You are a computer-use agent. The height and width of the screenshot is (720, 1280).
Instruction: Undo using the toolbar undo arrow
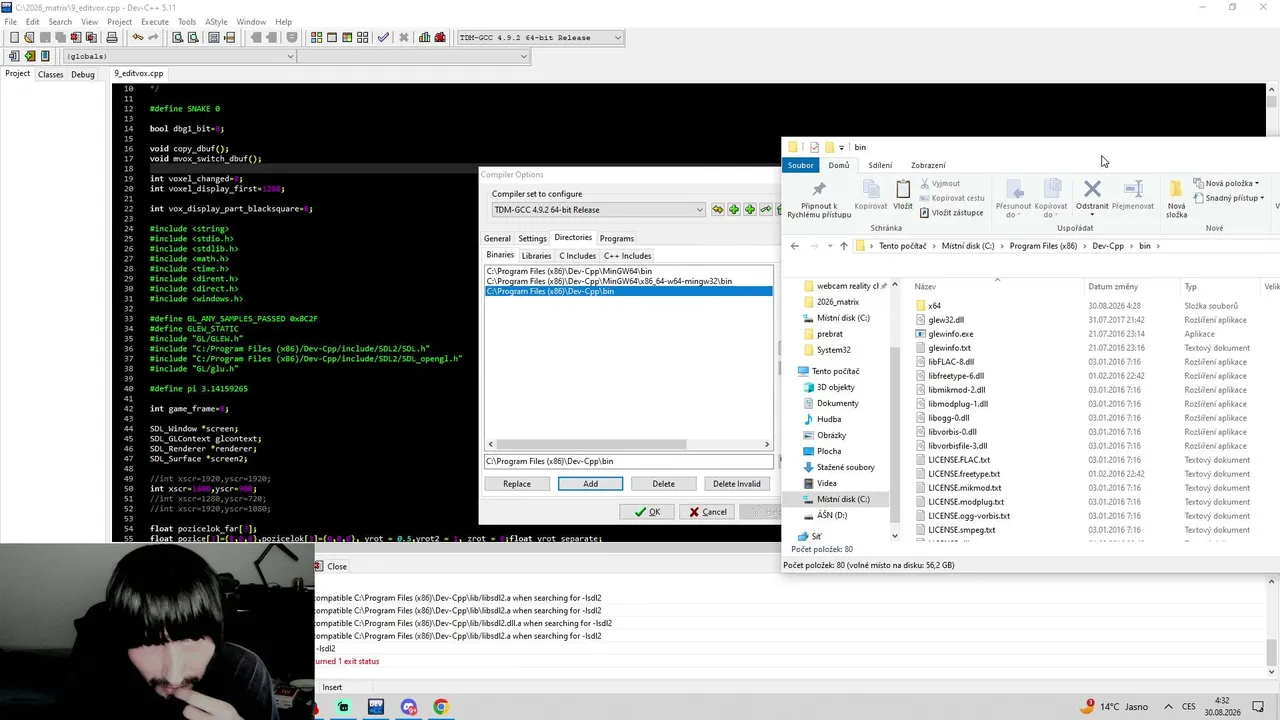138,38
